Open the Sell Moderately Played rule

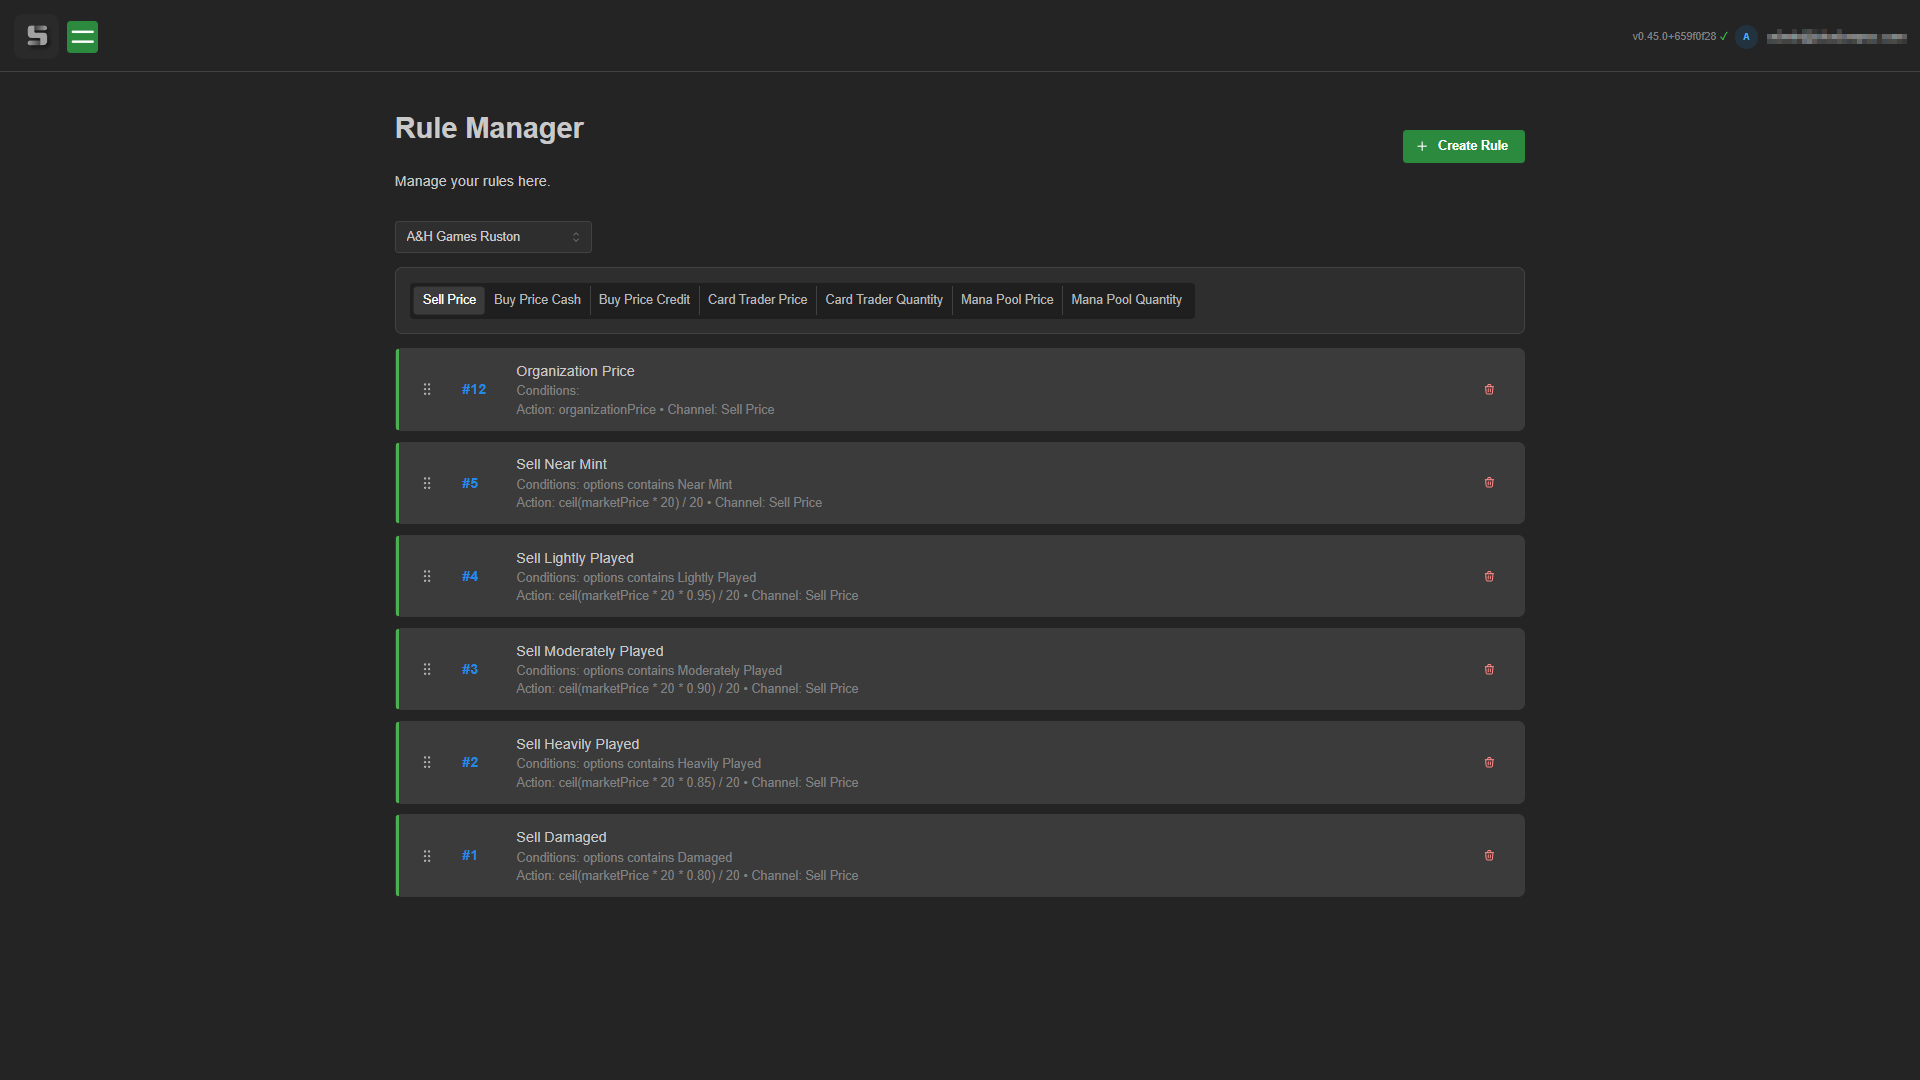click(589, 651)
